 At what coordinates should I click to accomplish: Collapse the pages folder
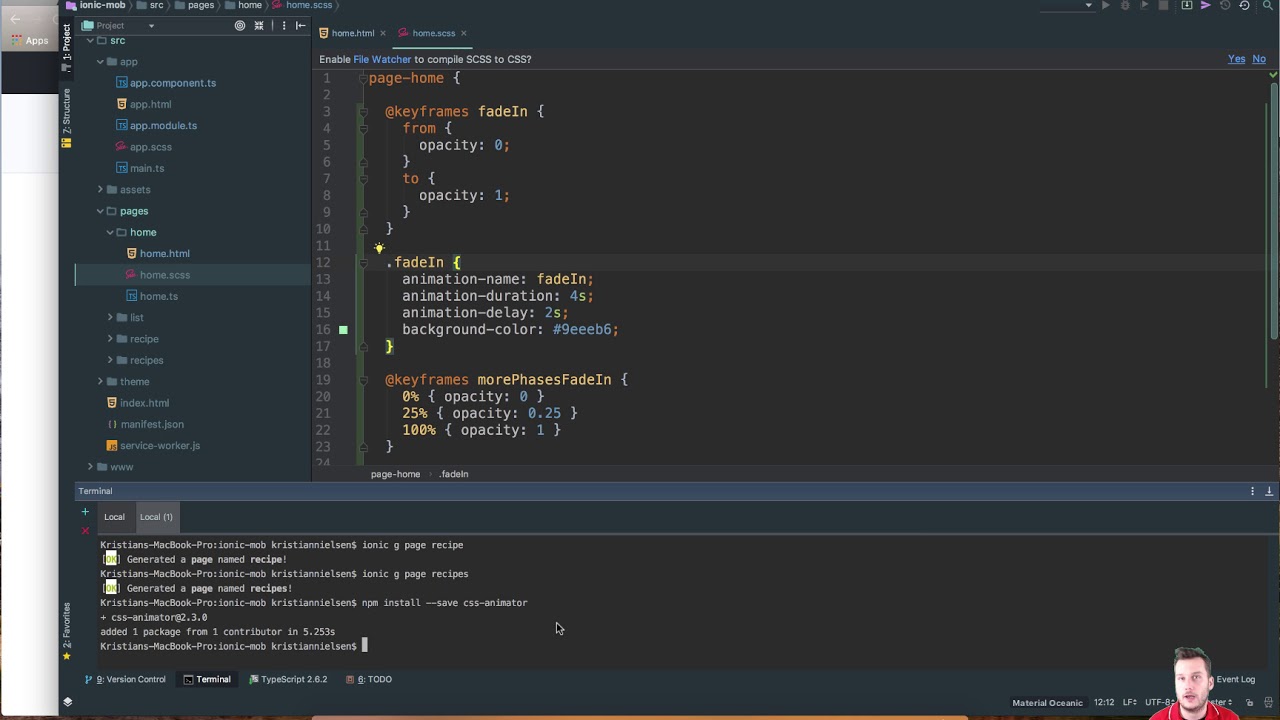coord(100,211)
